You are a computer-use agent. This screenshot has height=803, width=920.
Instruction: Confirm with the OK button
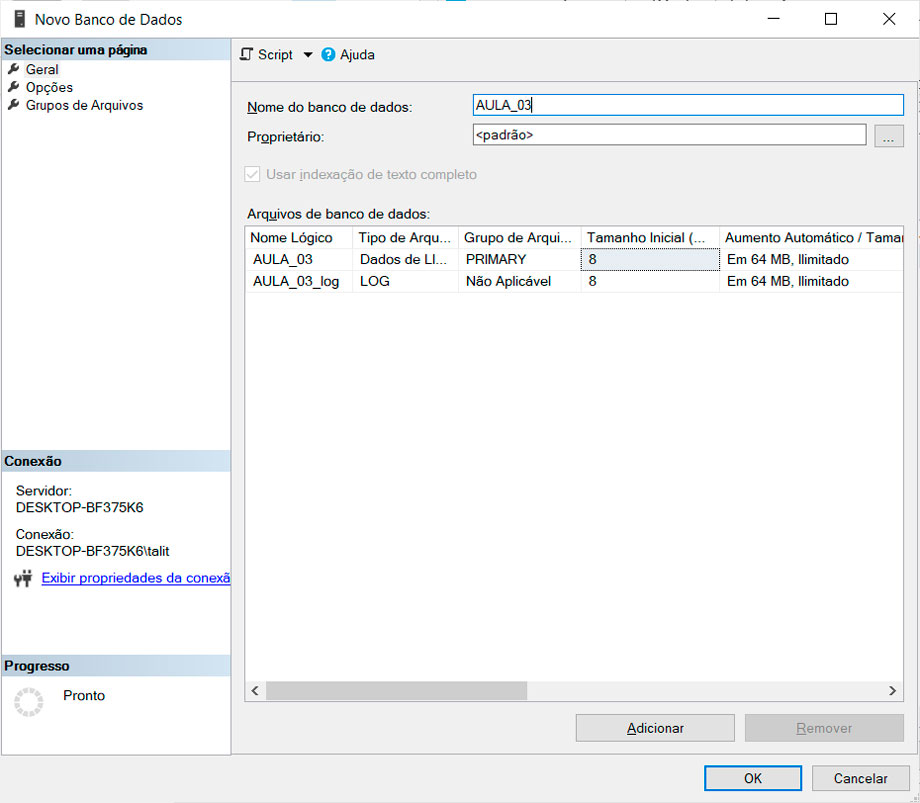753,778
